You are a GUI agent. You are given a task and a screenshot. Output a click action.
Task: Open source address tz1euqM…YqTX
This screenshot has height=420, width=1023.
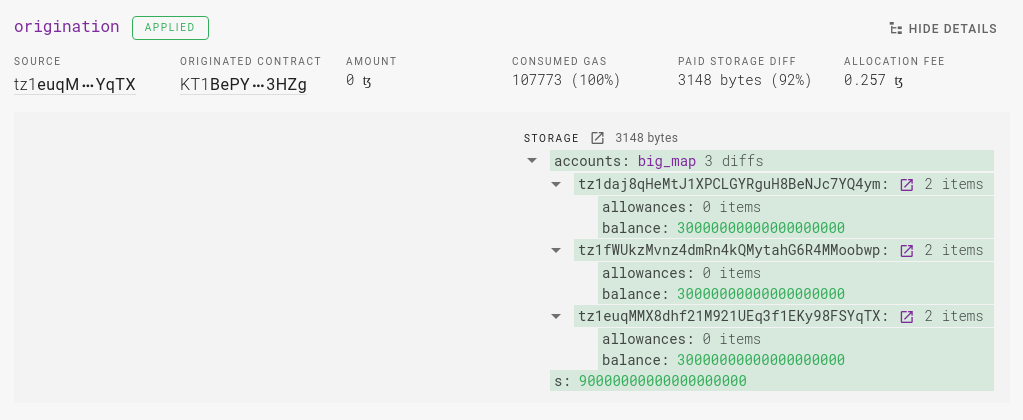(x=74, y=85)
